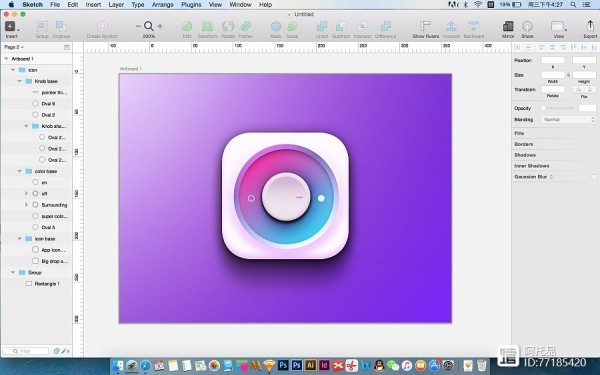Select the super color layer
Viewport: 600px width, 375px height.
[36, 216]
